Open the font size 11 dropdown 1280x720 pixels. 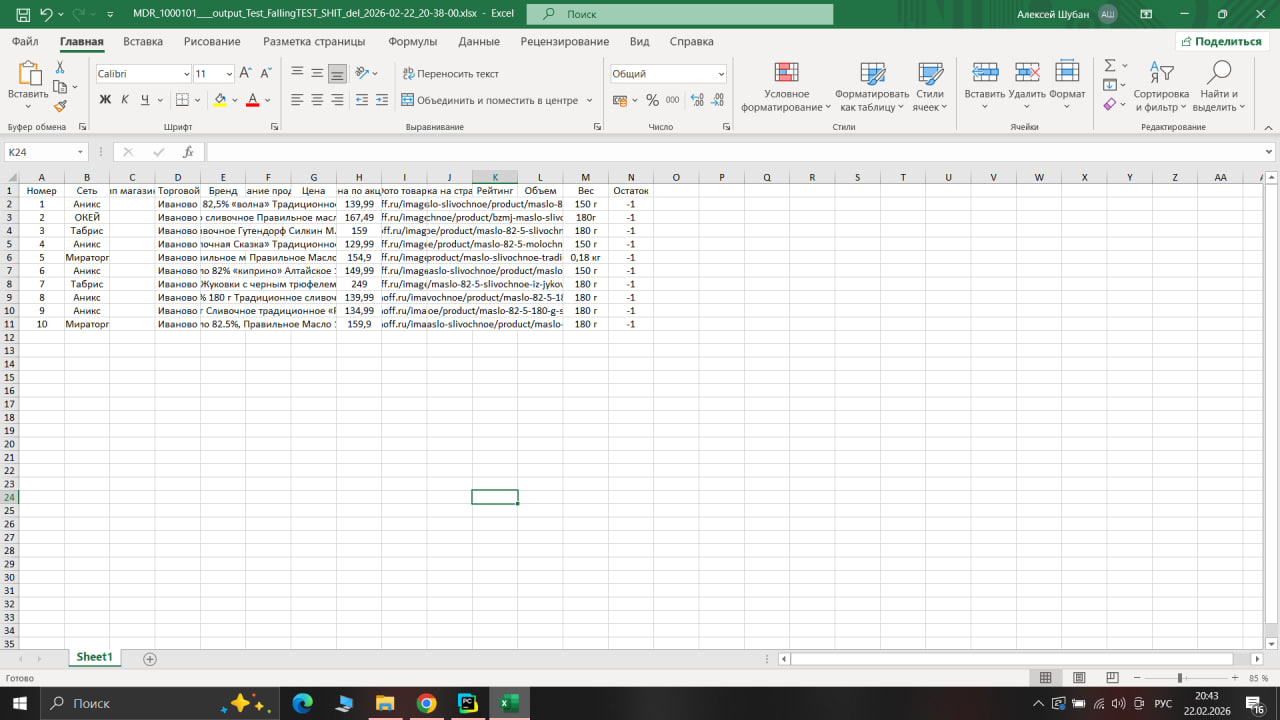pos(229,74)
